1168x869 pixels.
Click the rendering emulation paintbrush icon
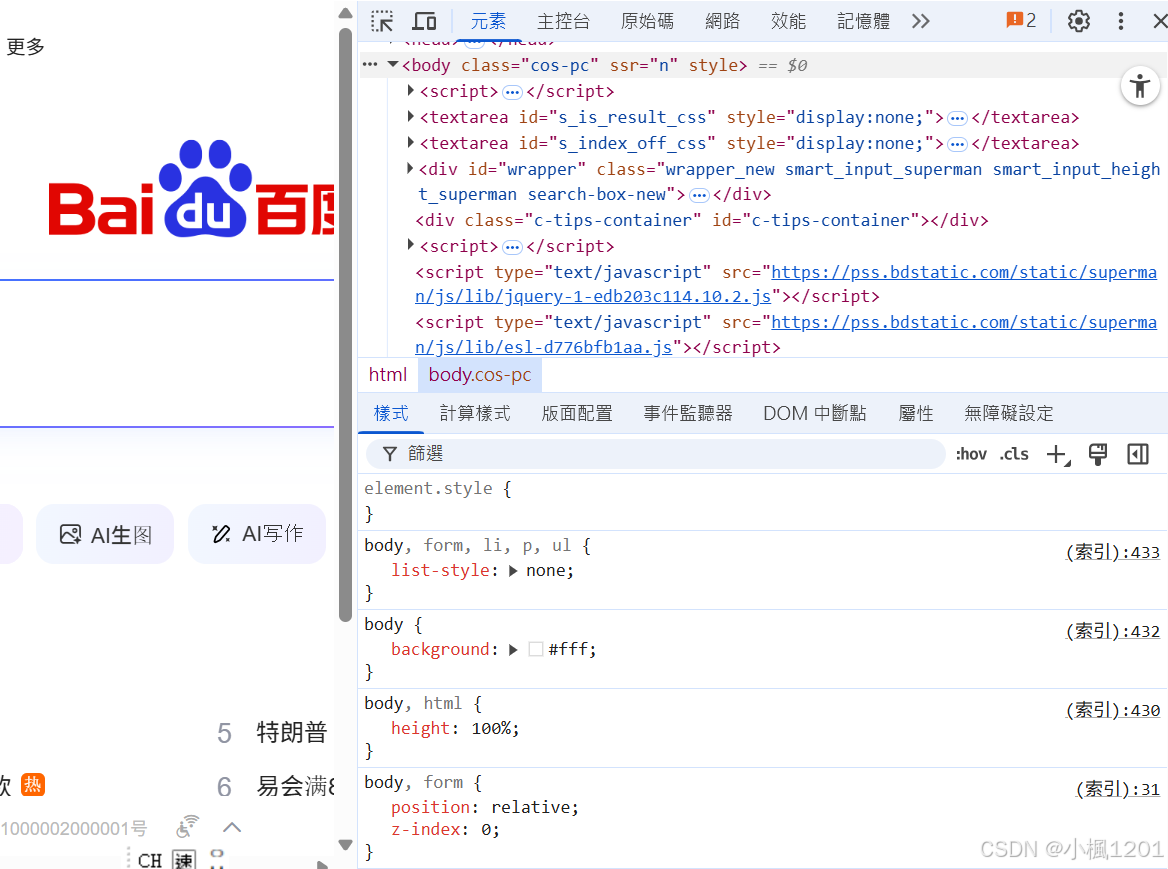click(x=1098, y=454)
